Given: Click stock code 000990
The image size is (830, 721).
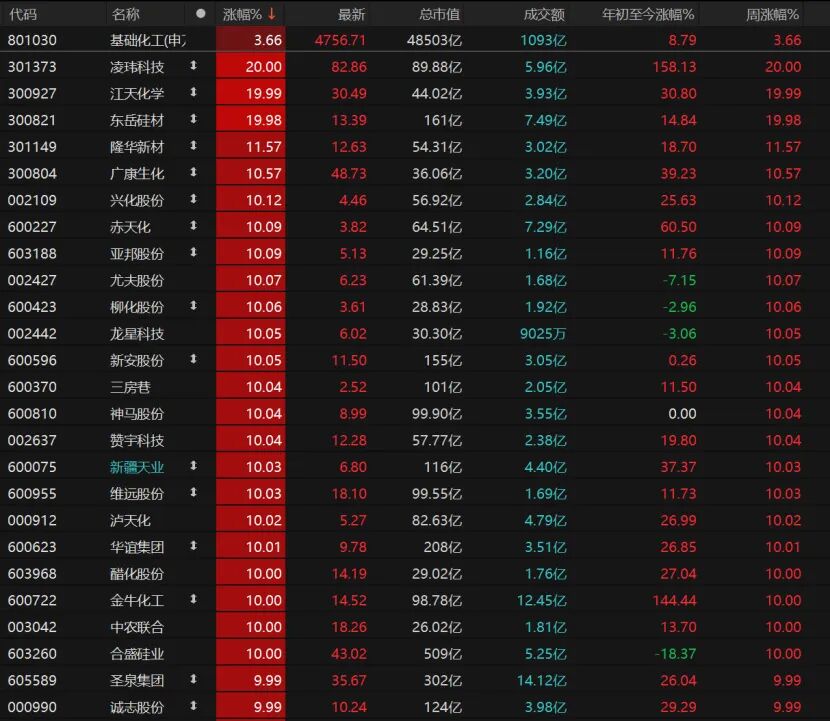Looking at the screenshot, I should 32,707.
